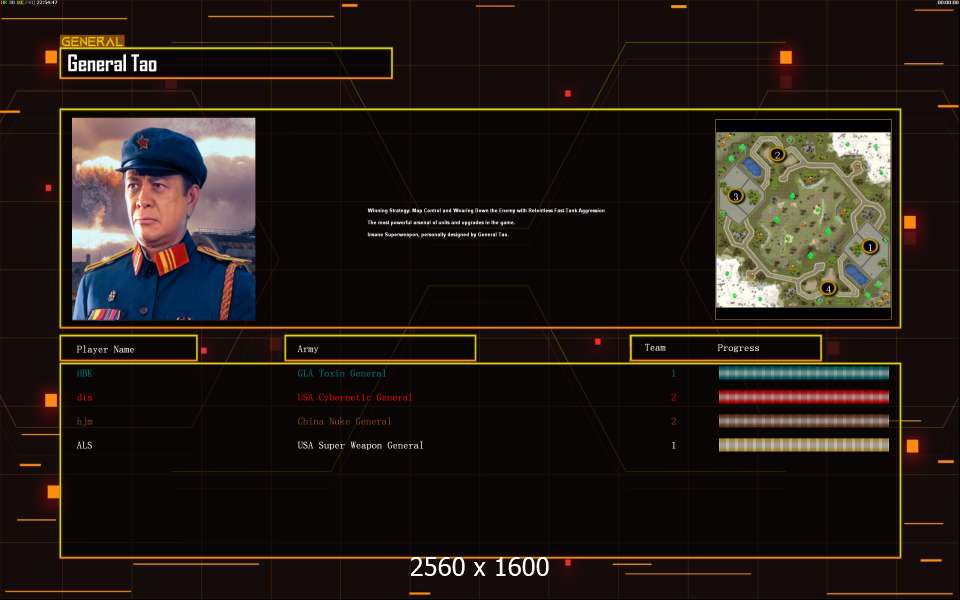Image resolution: width=960 pixels, height=600 pixels.
Task: Click the 'most powerful arsenal' description line
Action: click(x=441, y=222)
